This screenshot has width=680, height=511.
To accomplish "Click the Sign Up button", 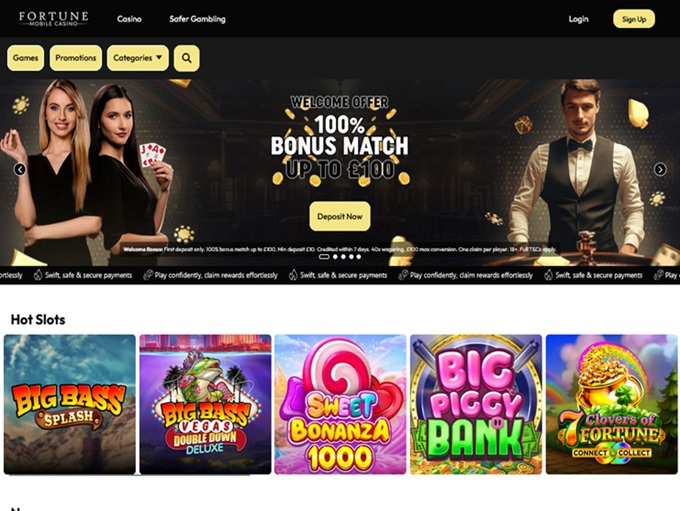I will [634, 19].
